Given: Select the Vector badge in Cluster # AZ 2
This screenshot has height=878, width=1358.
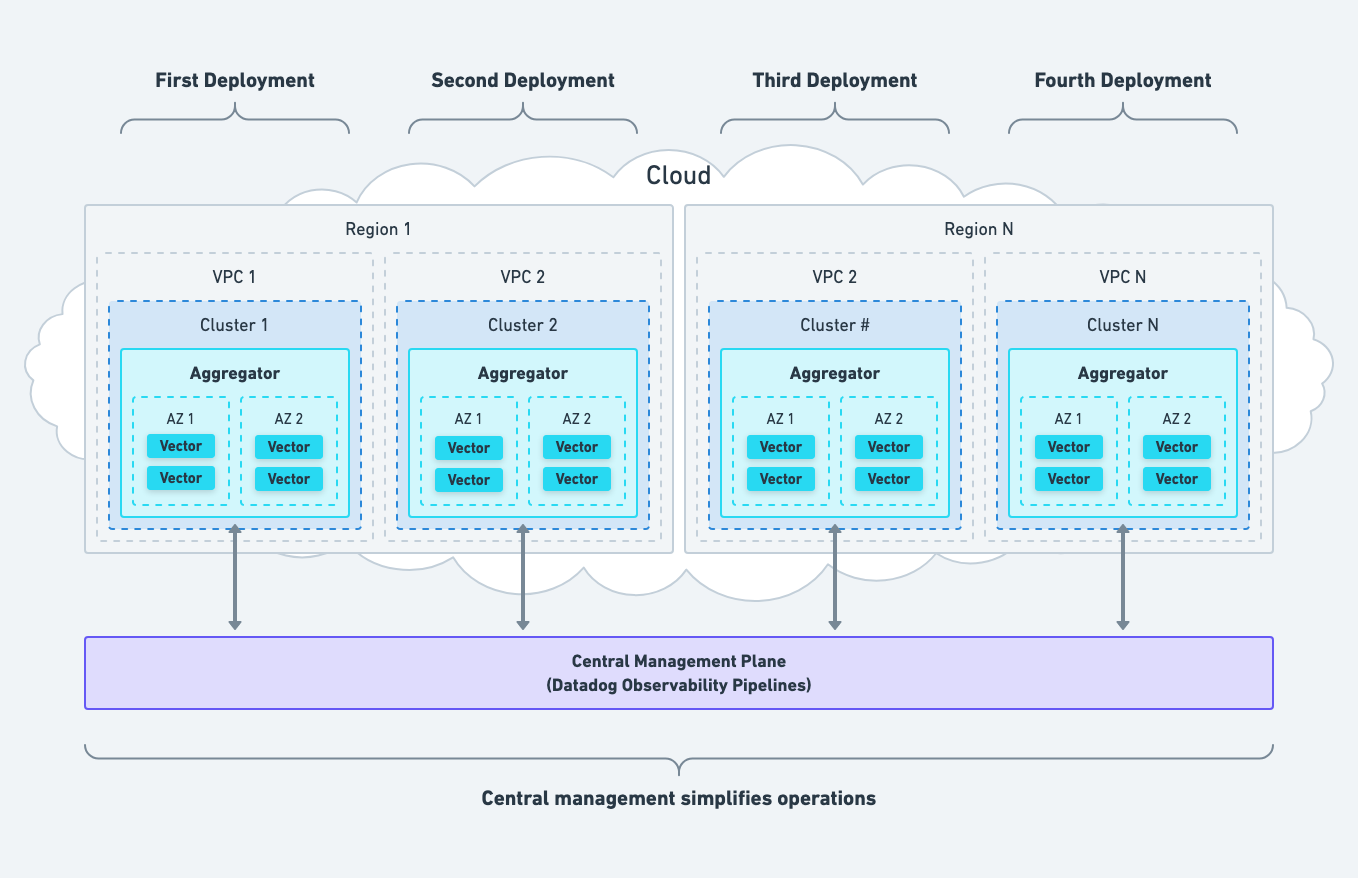Looking at the screenshot, I should [x=888, y=447].
